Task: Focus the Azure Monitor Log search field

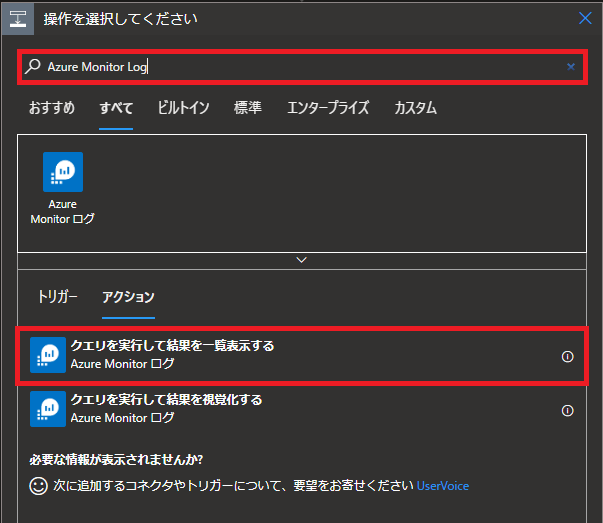Action: [x=304, y=67]
